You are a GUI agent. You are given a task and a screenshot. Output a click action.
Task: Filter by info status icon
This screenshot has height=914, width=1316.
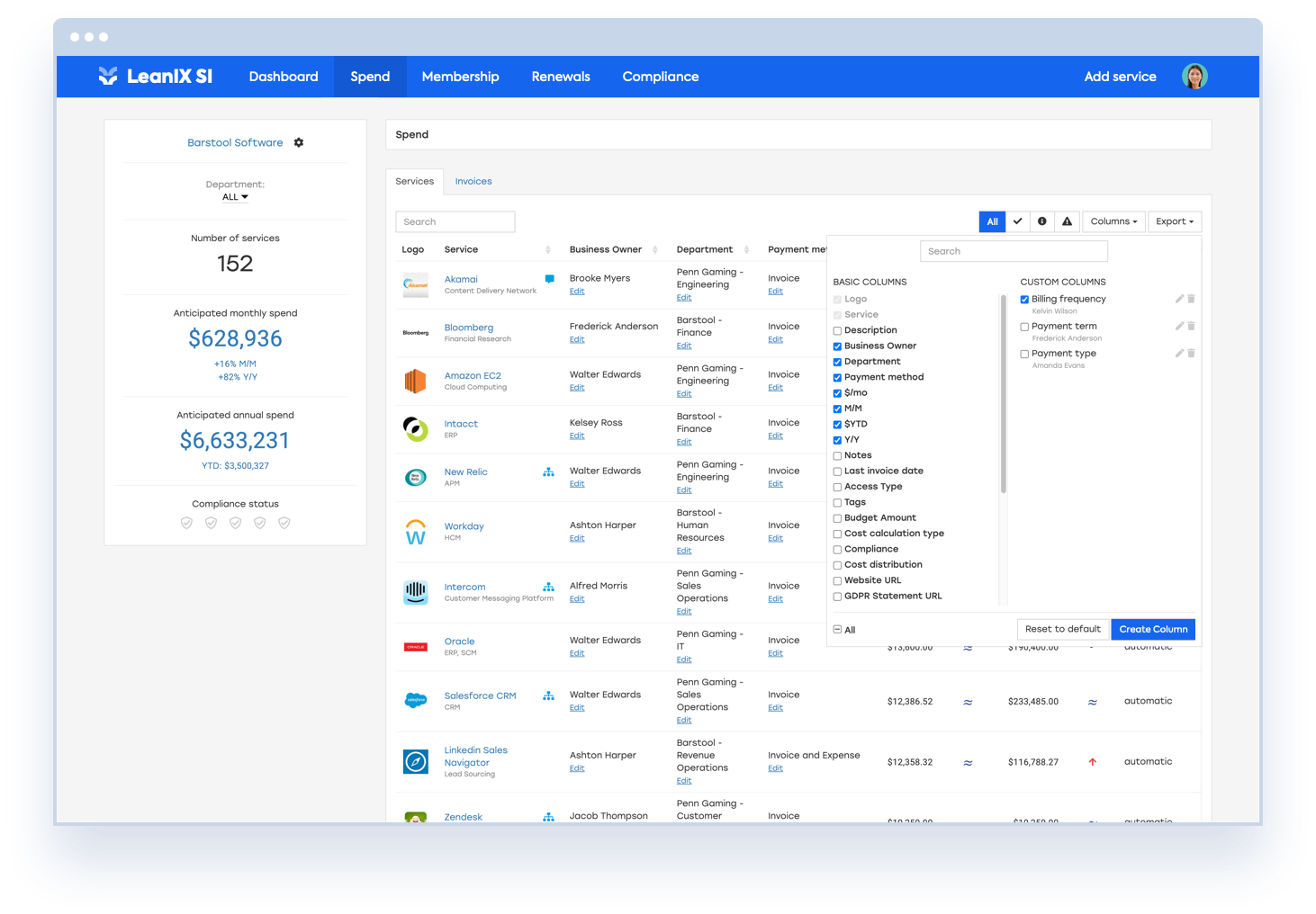(1042, 222)
